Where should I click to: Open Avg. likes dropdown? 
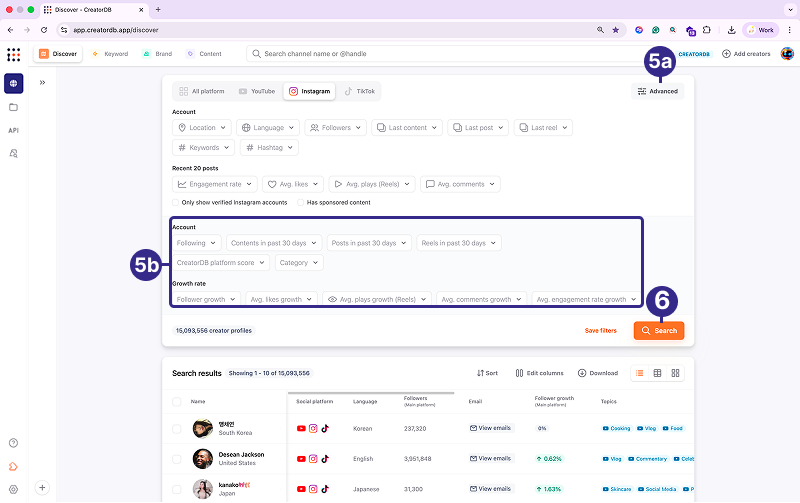(x=293, y=184)
